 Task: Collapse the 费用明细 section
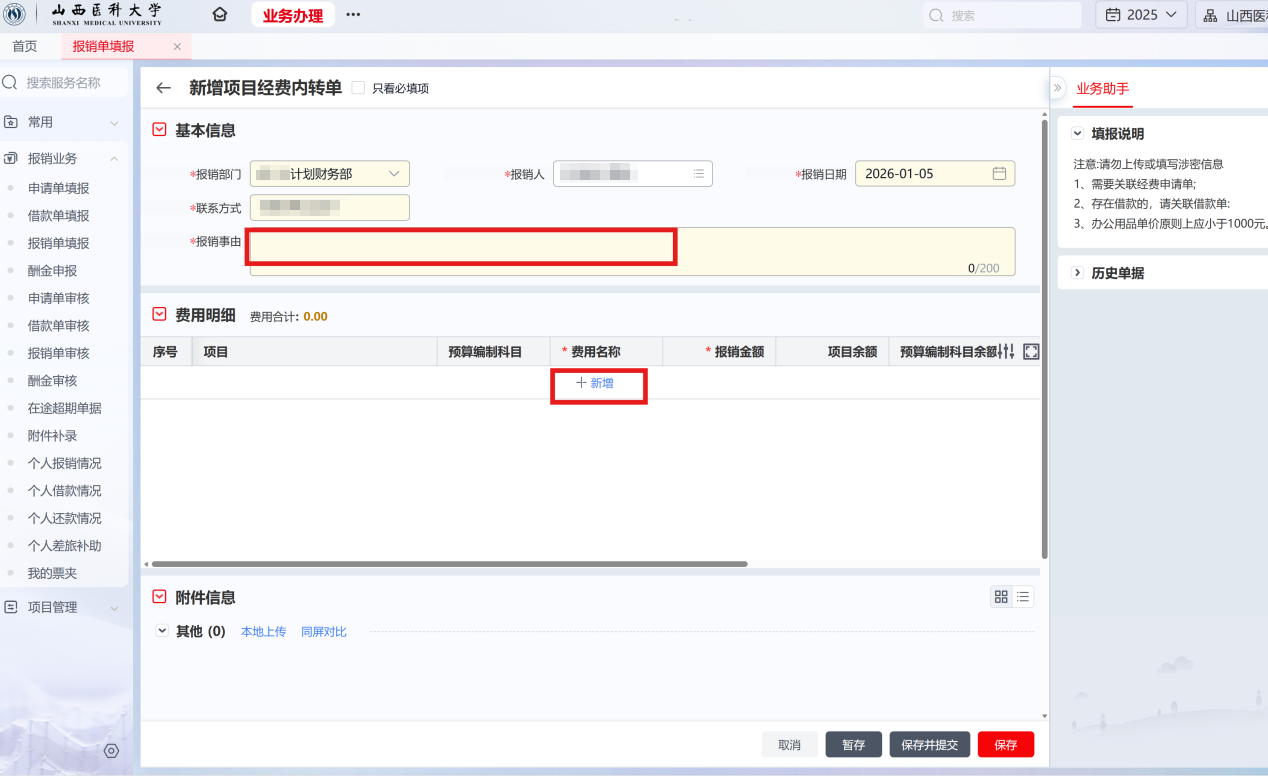(159, 315)
